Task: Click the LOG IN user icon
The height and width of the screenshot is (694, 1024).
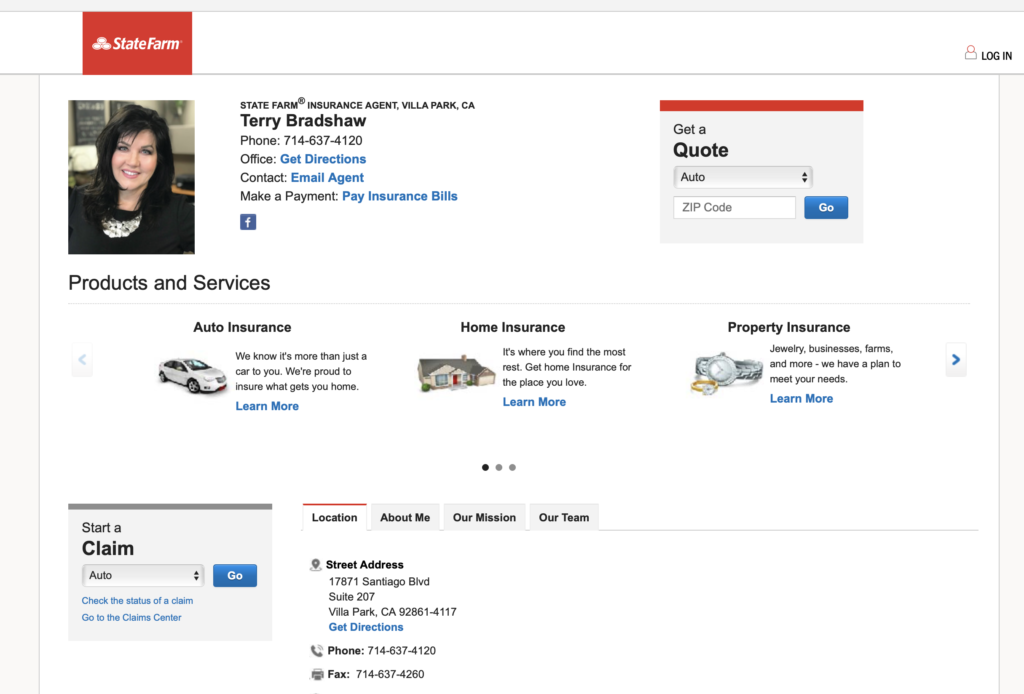Action: pyautogui.click(x=970, y=53)
